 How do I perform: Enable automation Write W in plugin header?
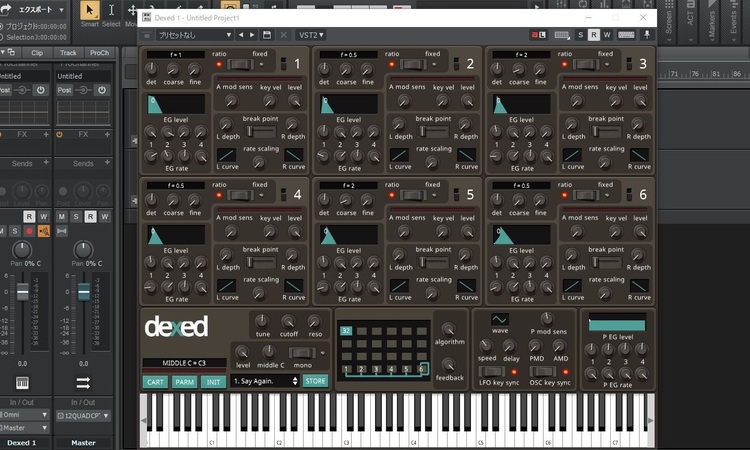click(x=607, y=35)
